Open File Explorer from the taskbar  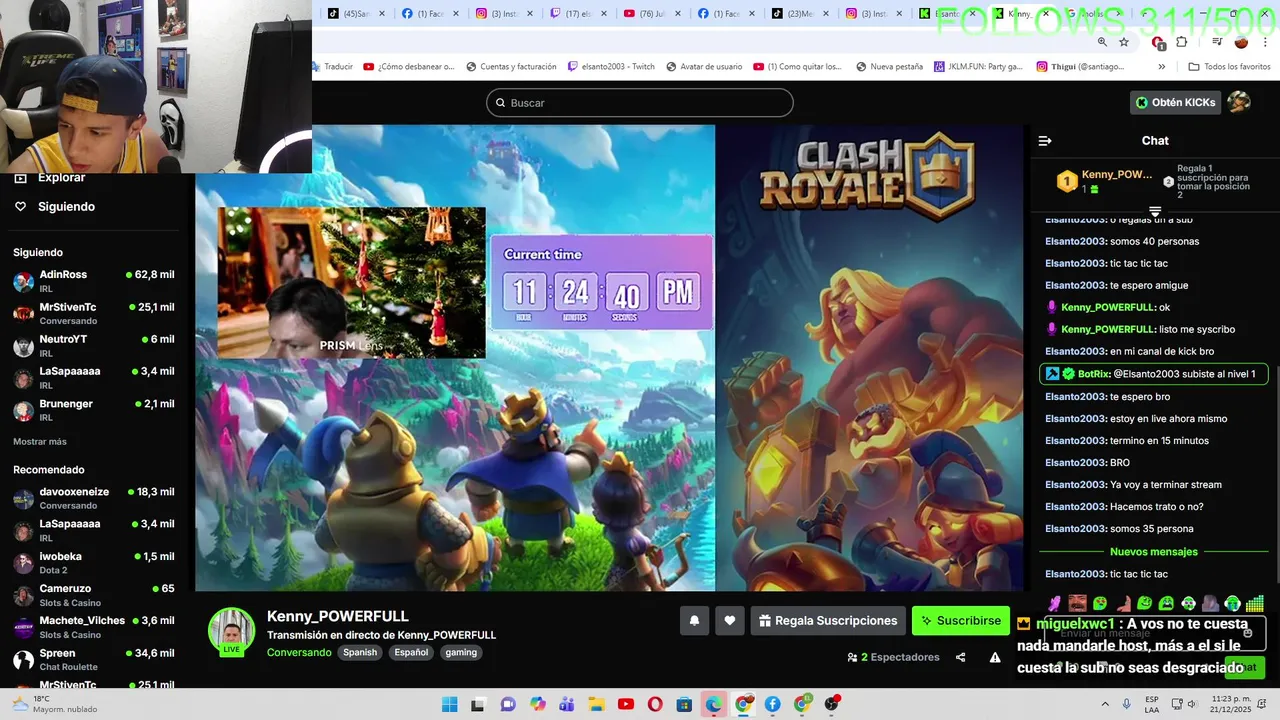click(x=596, y=705)
